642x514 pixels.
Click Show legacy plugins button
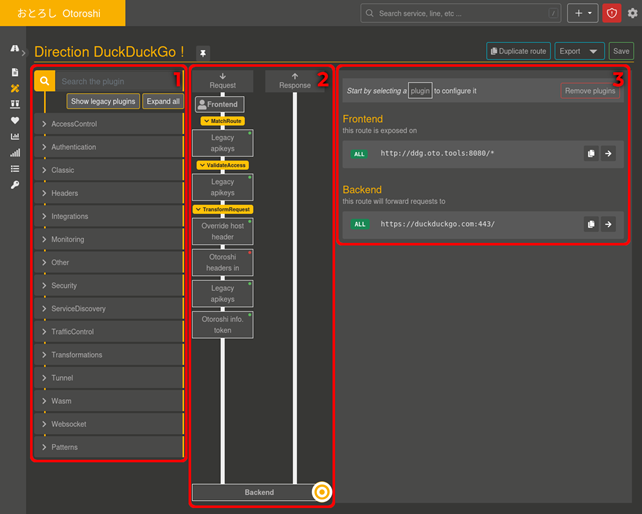[x=103, y=101]
